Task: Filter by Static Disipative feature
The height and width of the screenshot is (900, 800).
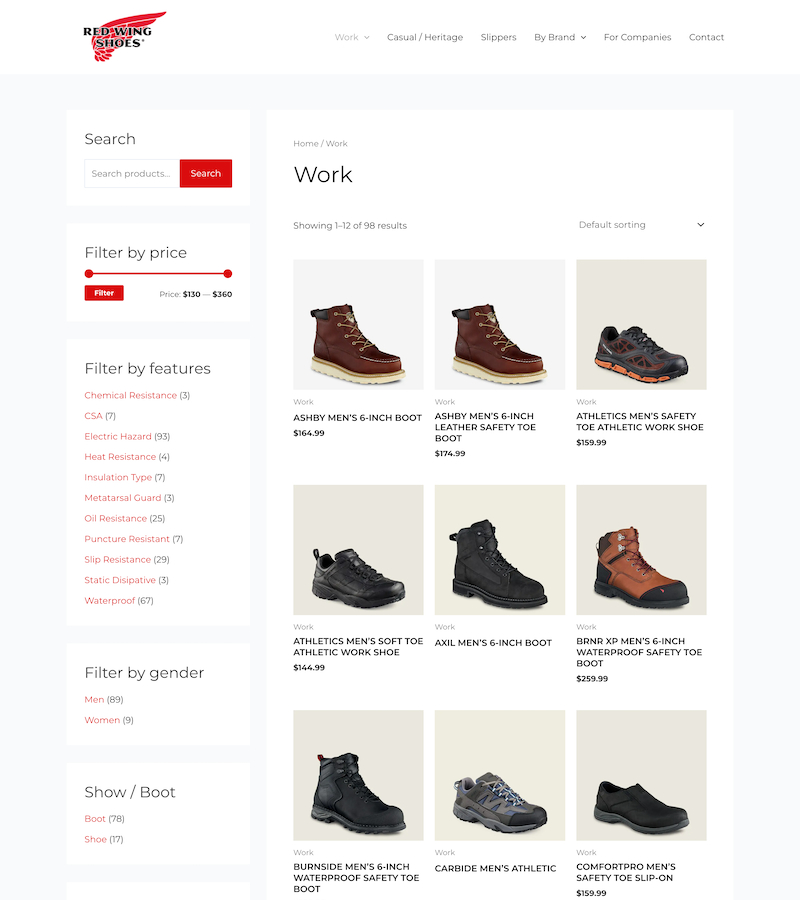Action: pyautogui.click(x=120, y=580)
